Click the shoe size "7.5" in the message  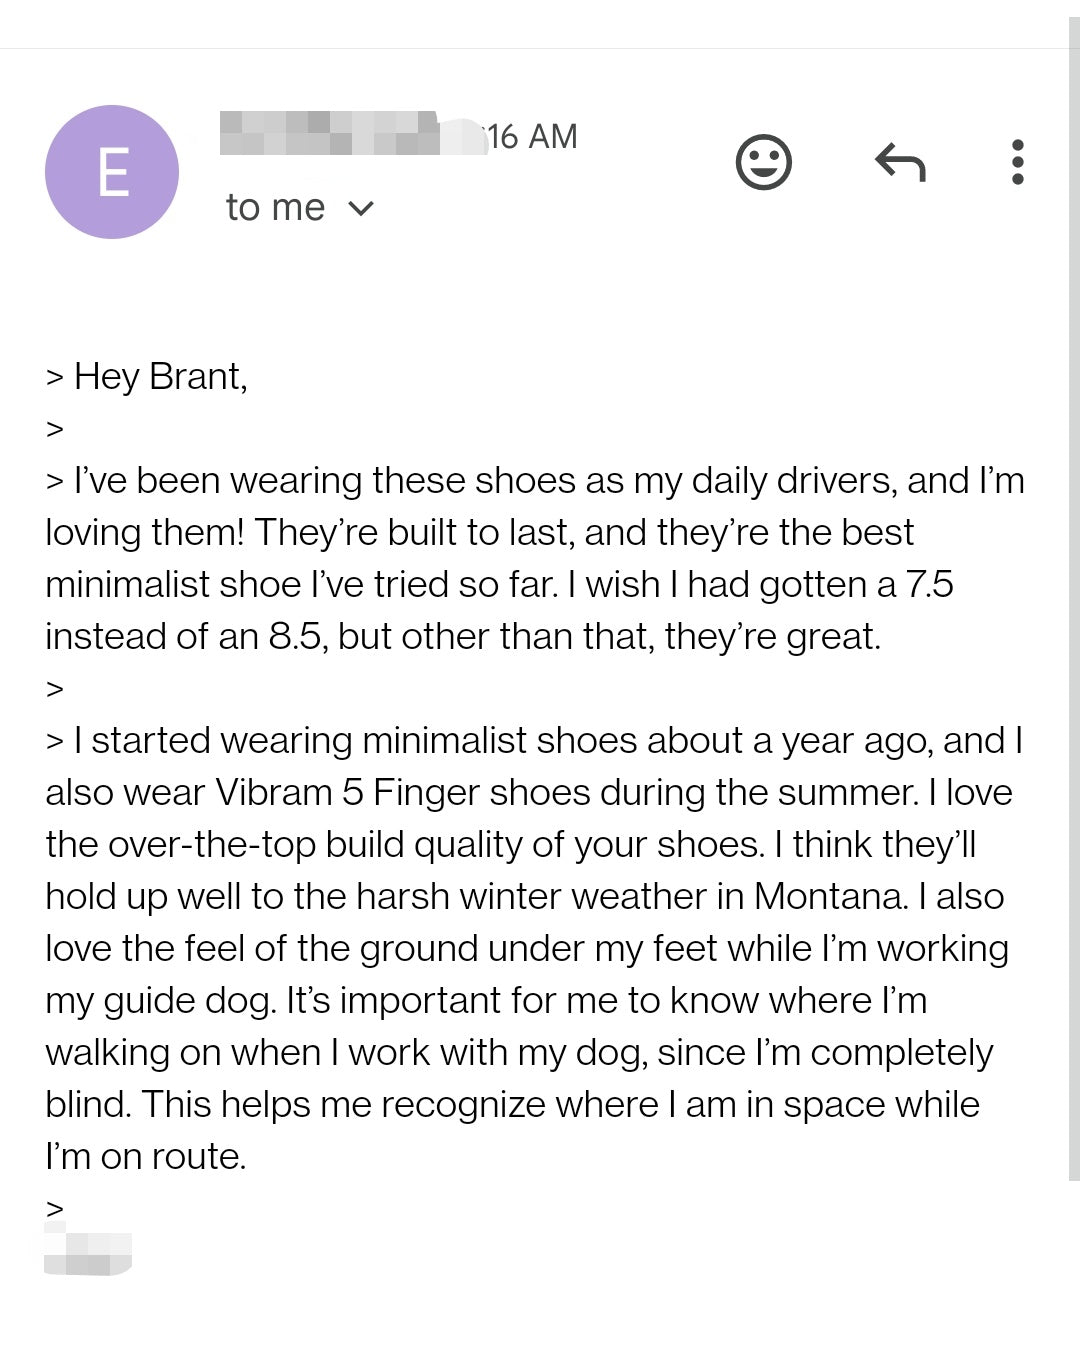pyautogui.click(x=929, y=584)
